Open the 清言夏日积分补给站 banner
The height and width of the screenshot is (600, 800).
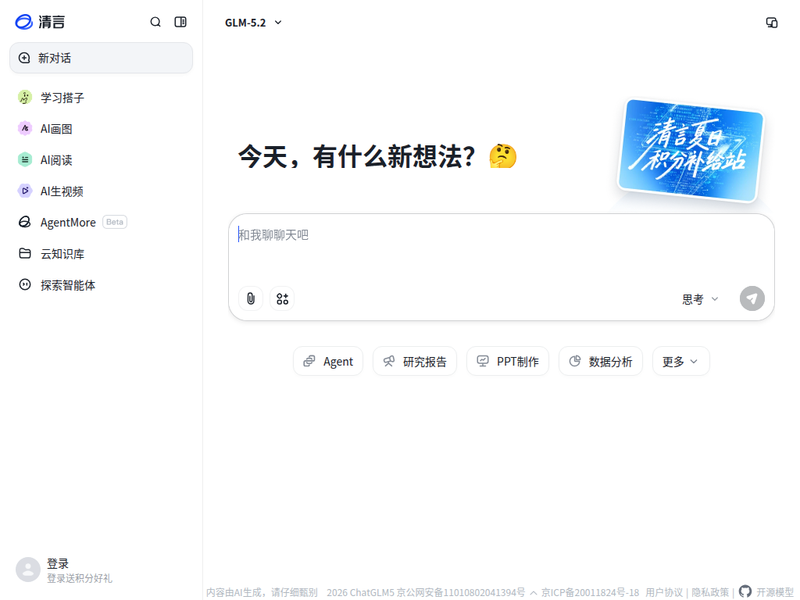[x=690, y=151]
